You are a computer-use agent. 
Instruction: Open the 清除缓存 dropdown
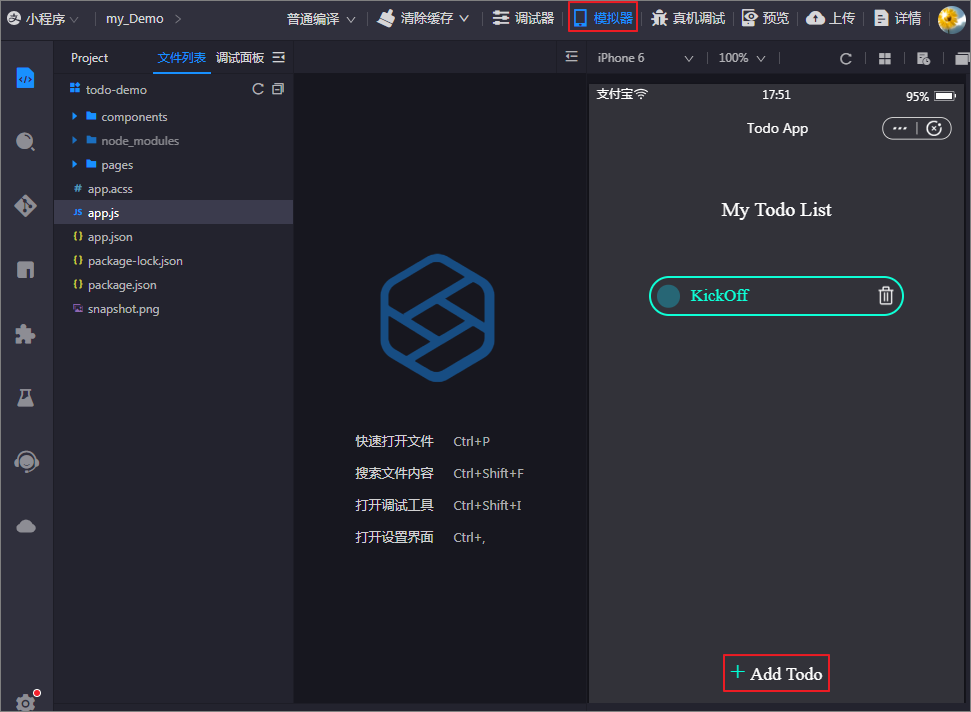click(x=423, y=19)
